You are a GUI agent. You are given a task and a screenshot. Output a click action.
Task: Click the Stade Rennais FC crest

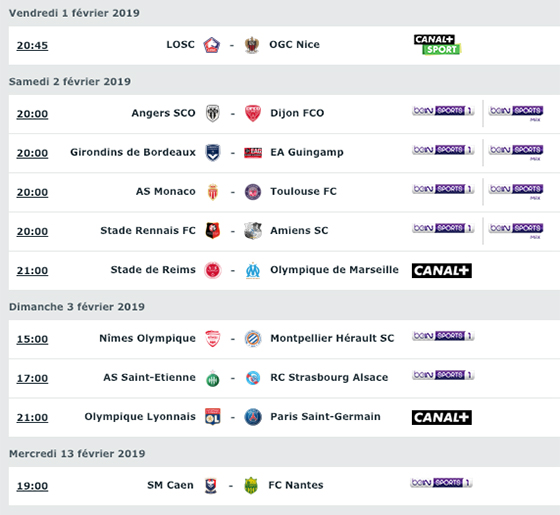213,231
